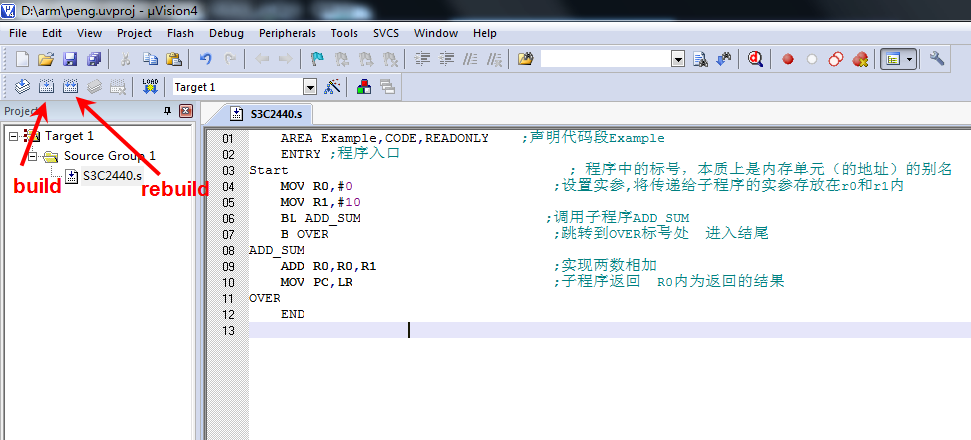This screenshot has width=971, height=440.
Task: Save all files with multi-disk icon
Action: pos(94,59)
